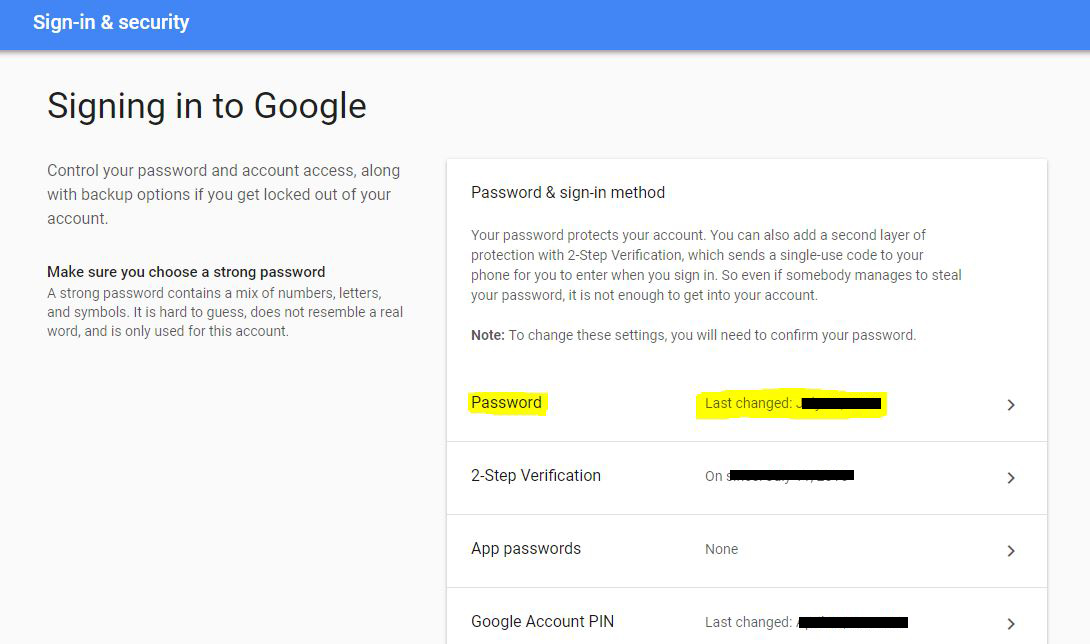Screen dimensions: 1090x644
Task: Click the 'Password & sign-in method' card title
Action: click(568, 192)
